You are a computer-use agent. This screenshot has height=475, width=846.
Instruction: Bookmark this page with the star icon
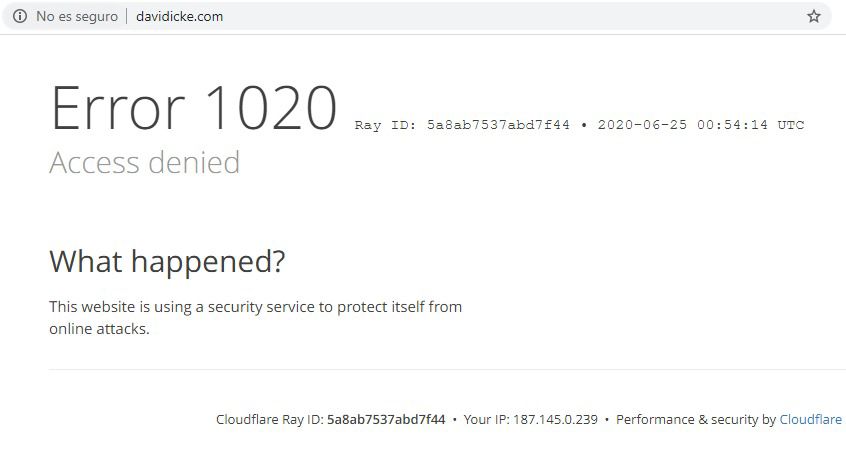pos(814,16)
